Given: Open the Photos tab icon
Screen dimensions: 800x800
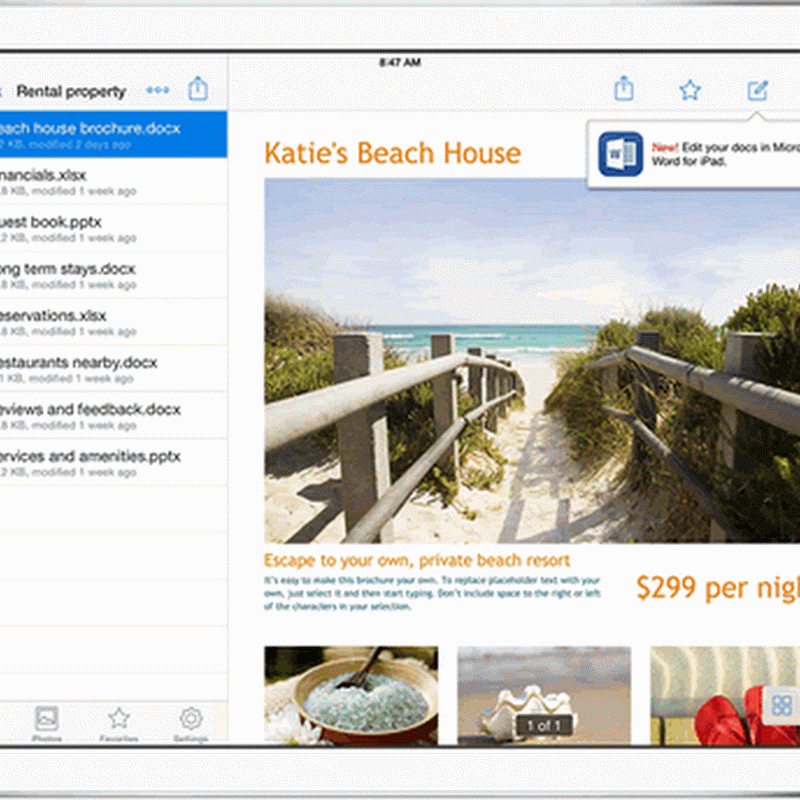Looking at the screenshot, I should 46,718.
